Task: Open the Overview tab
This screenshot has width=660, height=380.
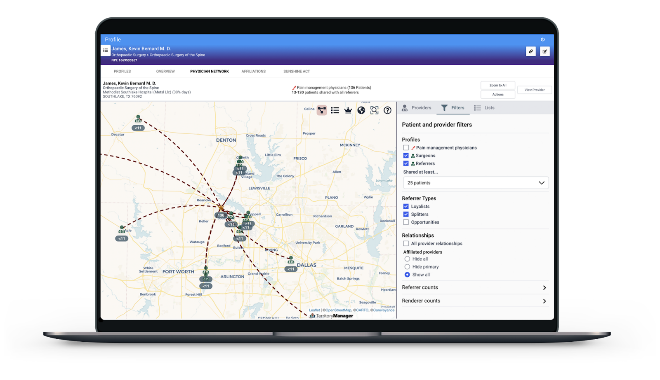Action: pos(165,72)
